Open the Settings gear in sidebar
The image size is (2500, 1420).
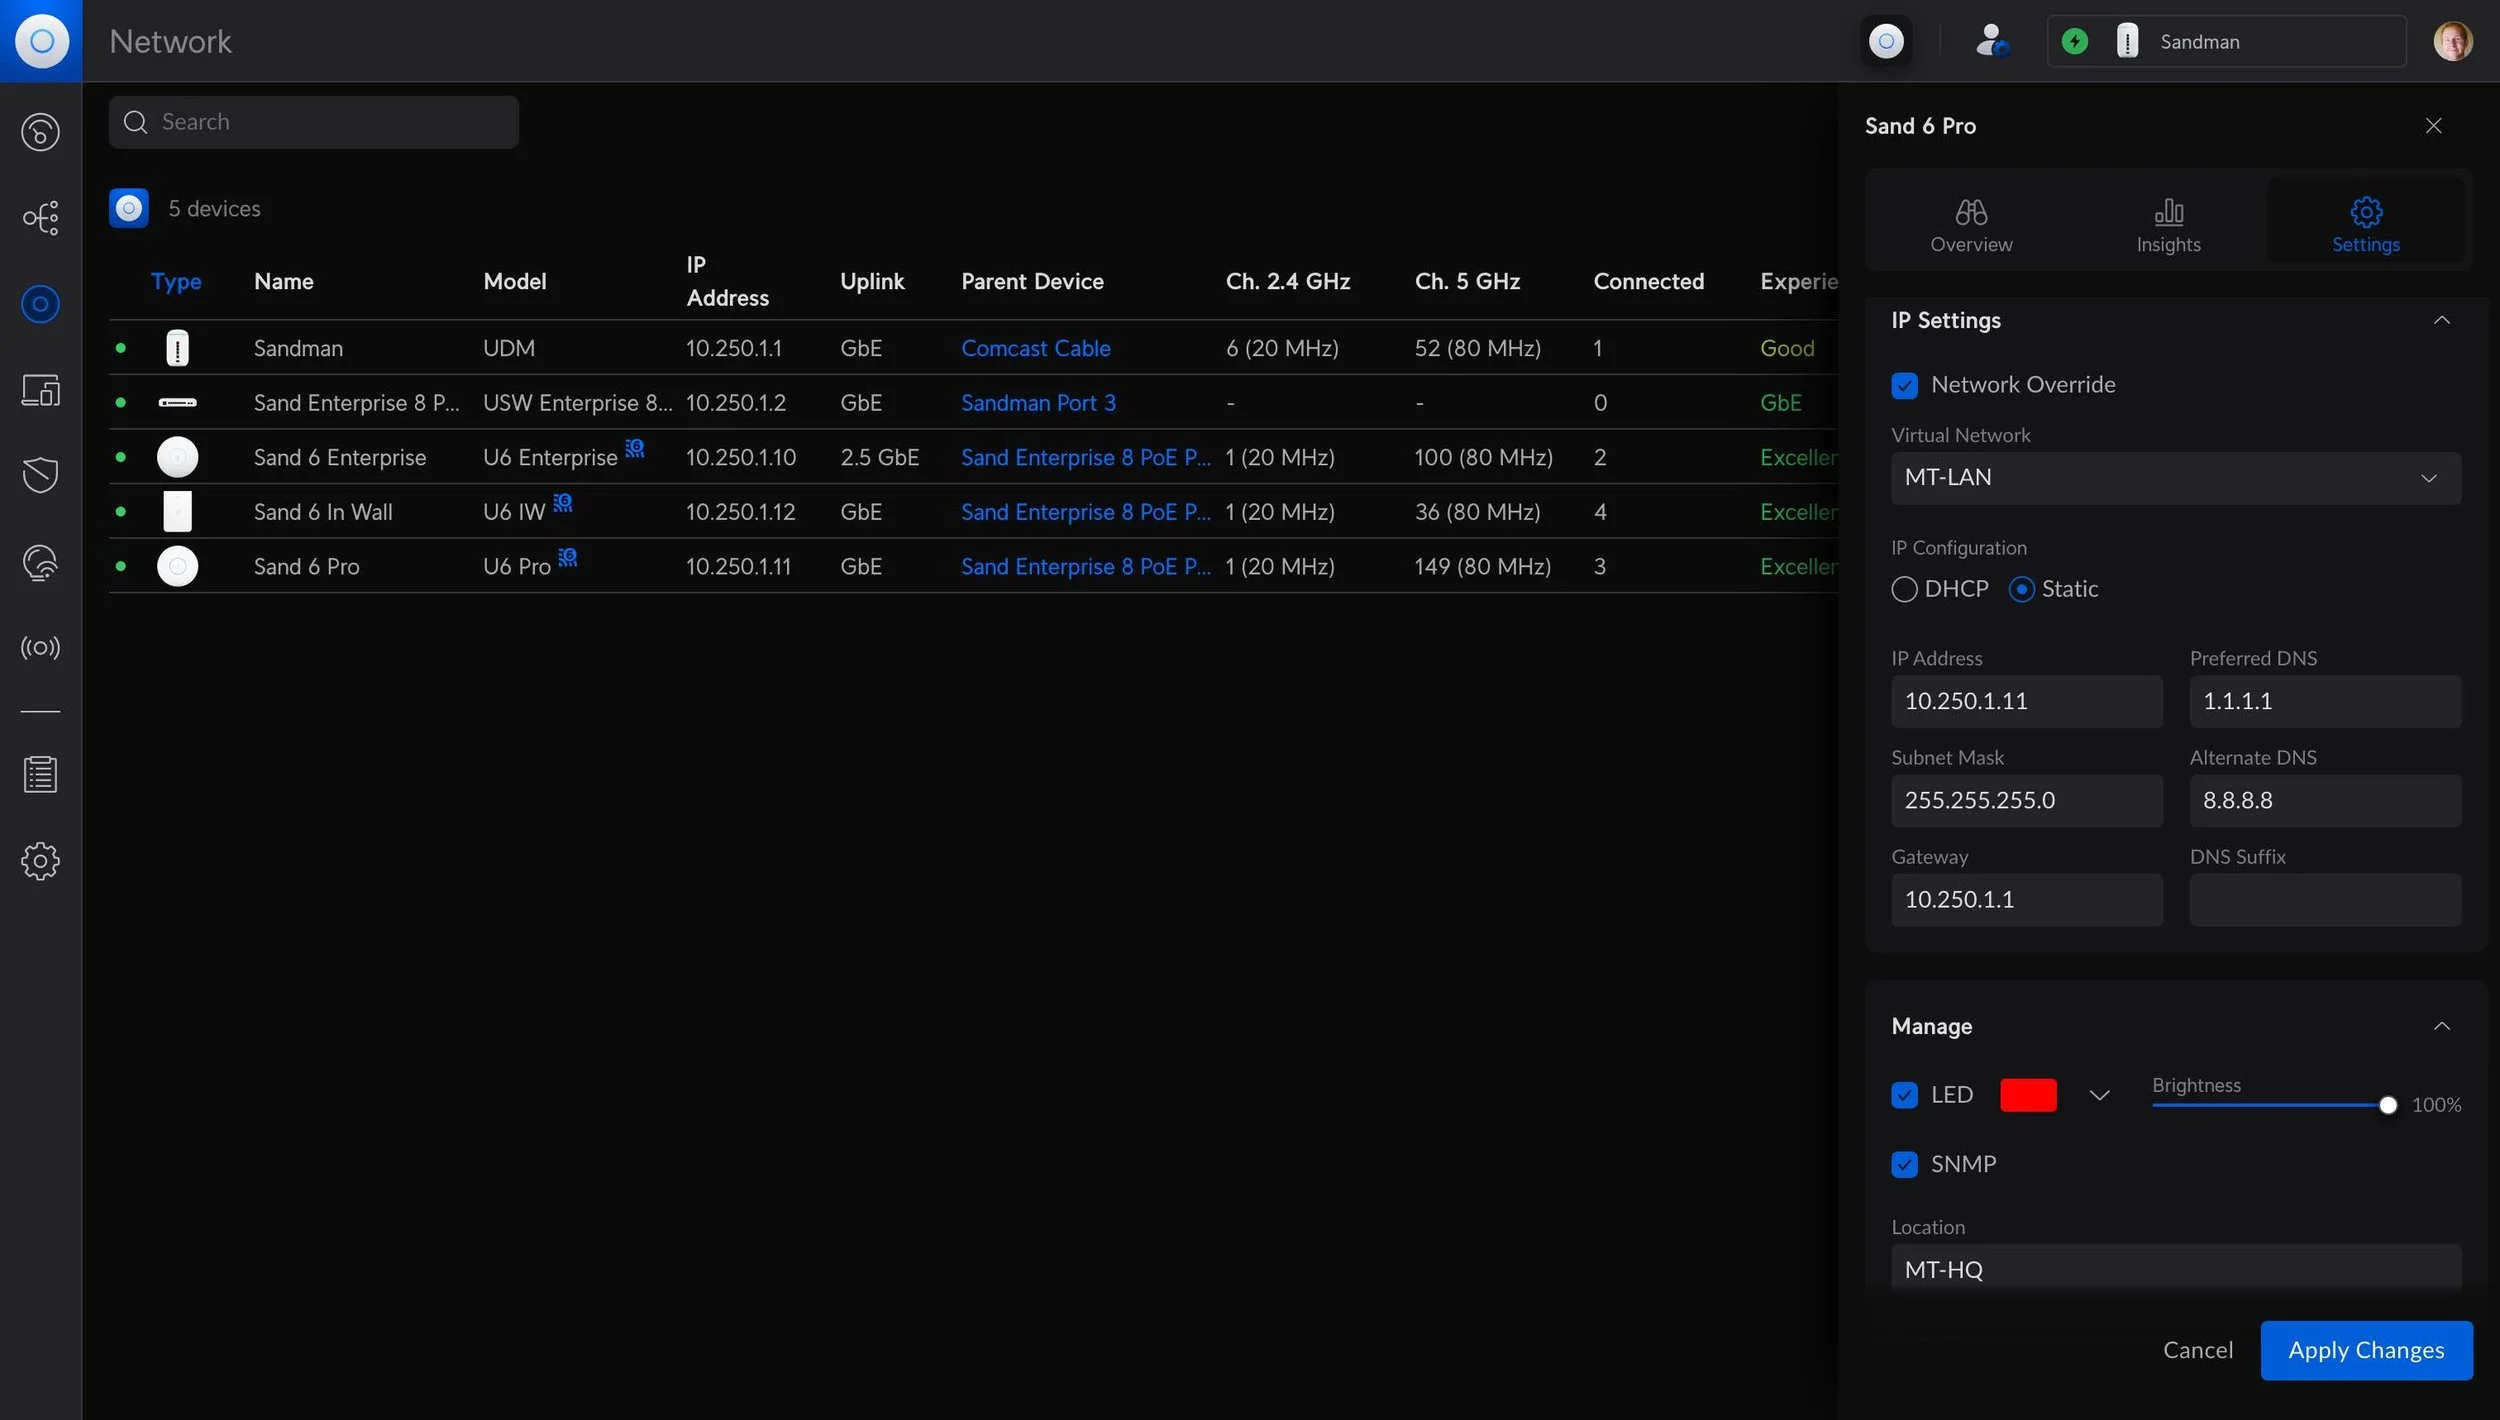pos(40,861)
